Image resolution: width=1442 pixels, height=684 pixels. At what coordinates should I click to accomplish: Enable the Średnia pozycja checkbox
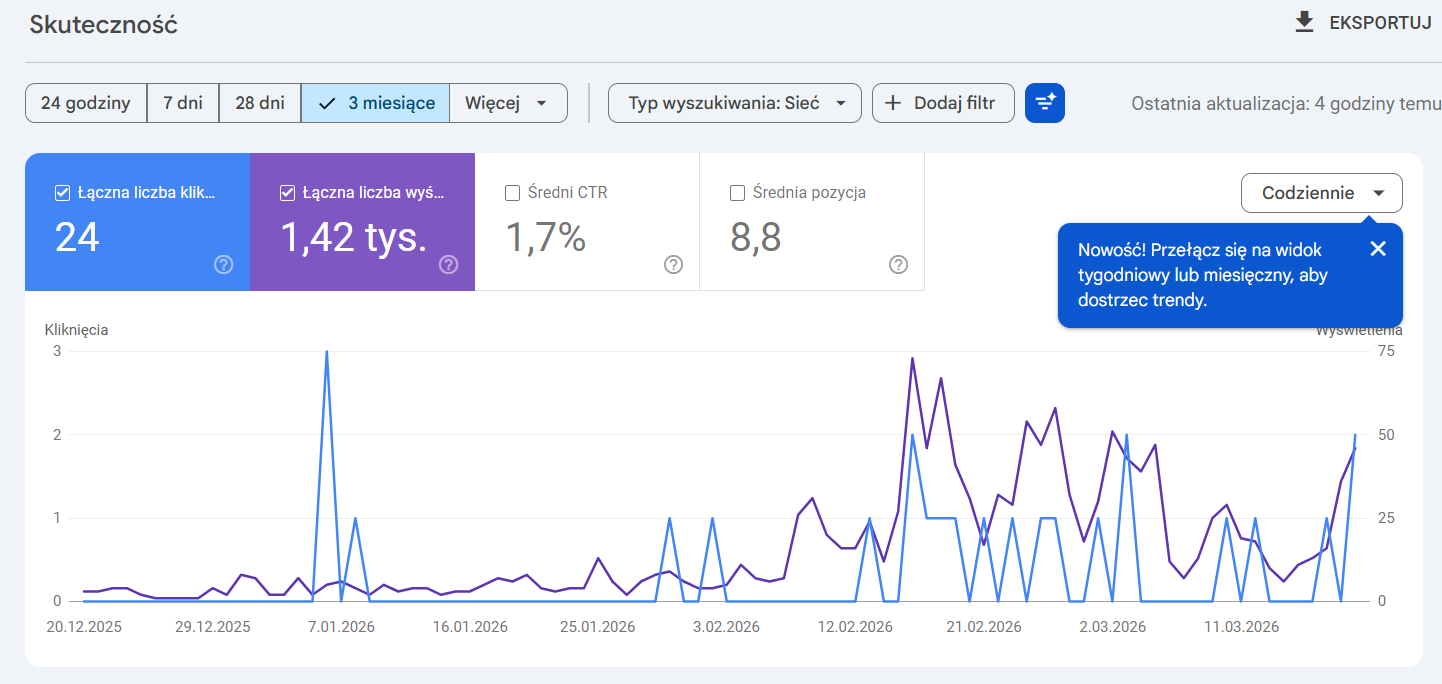click(737, 193)
